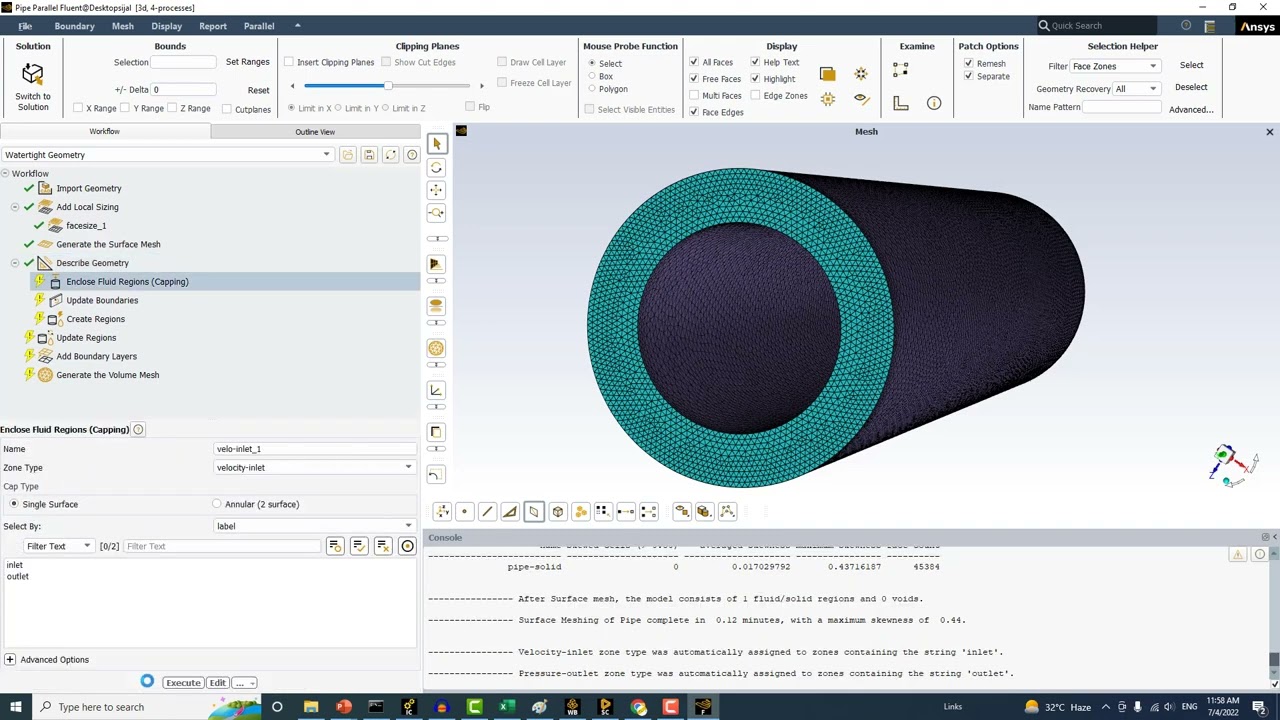The image size is (1280, 720).
Task: Click the L-shaped measure icon in Examine
Action: coord(901,103)
